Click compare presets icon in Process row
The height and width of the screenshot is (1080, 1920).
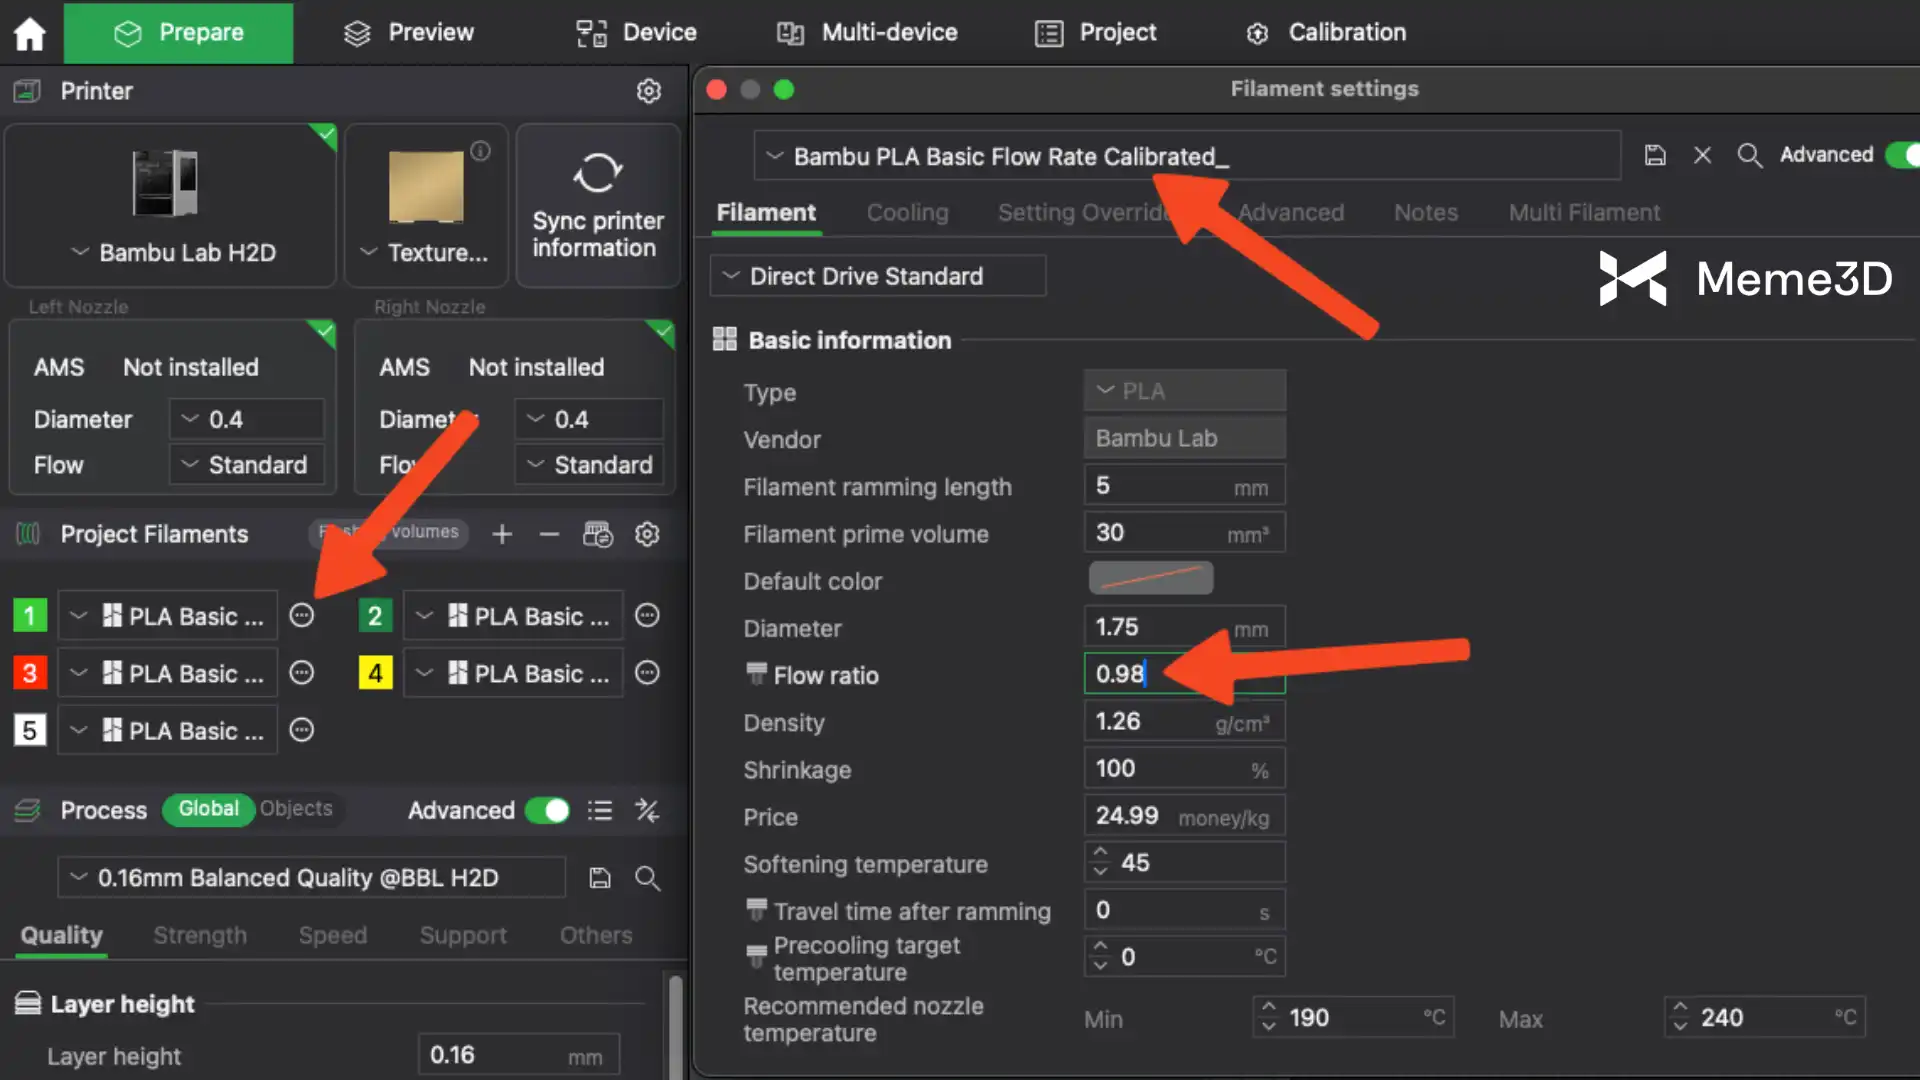point(647,811)
